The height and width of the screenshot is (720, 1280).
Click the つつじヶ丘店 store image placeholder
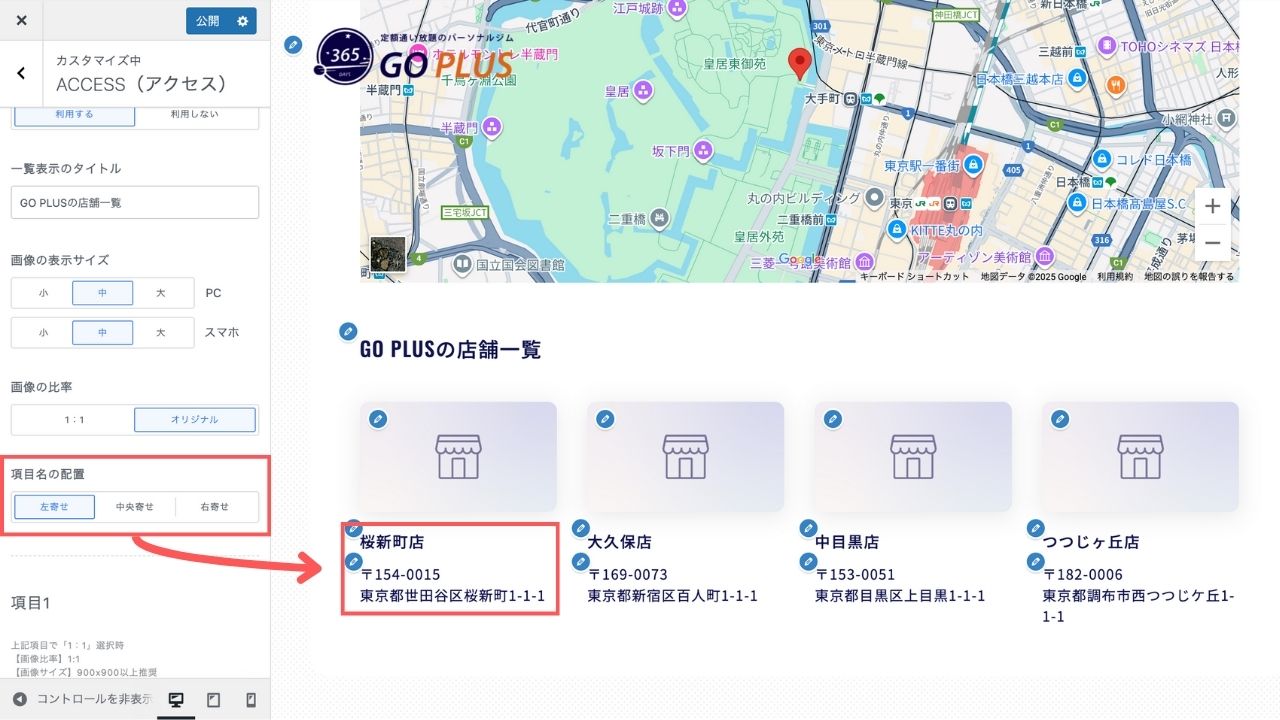click(1140, 456)
